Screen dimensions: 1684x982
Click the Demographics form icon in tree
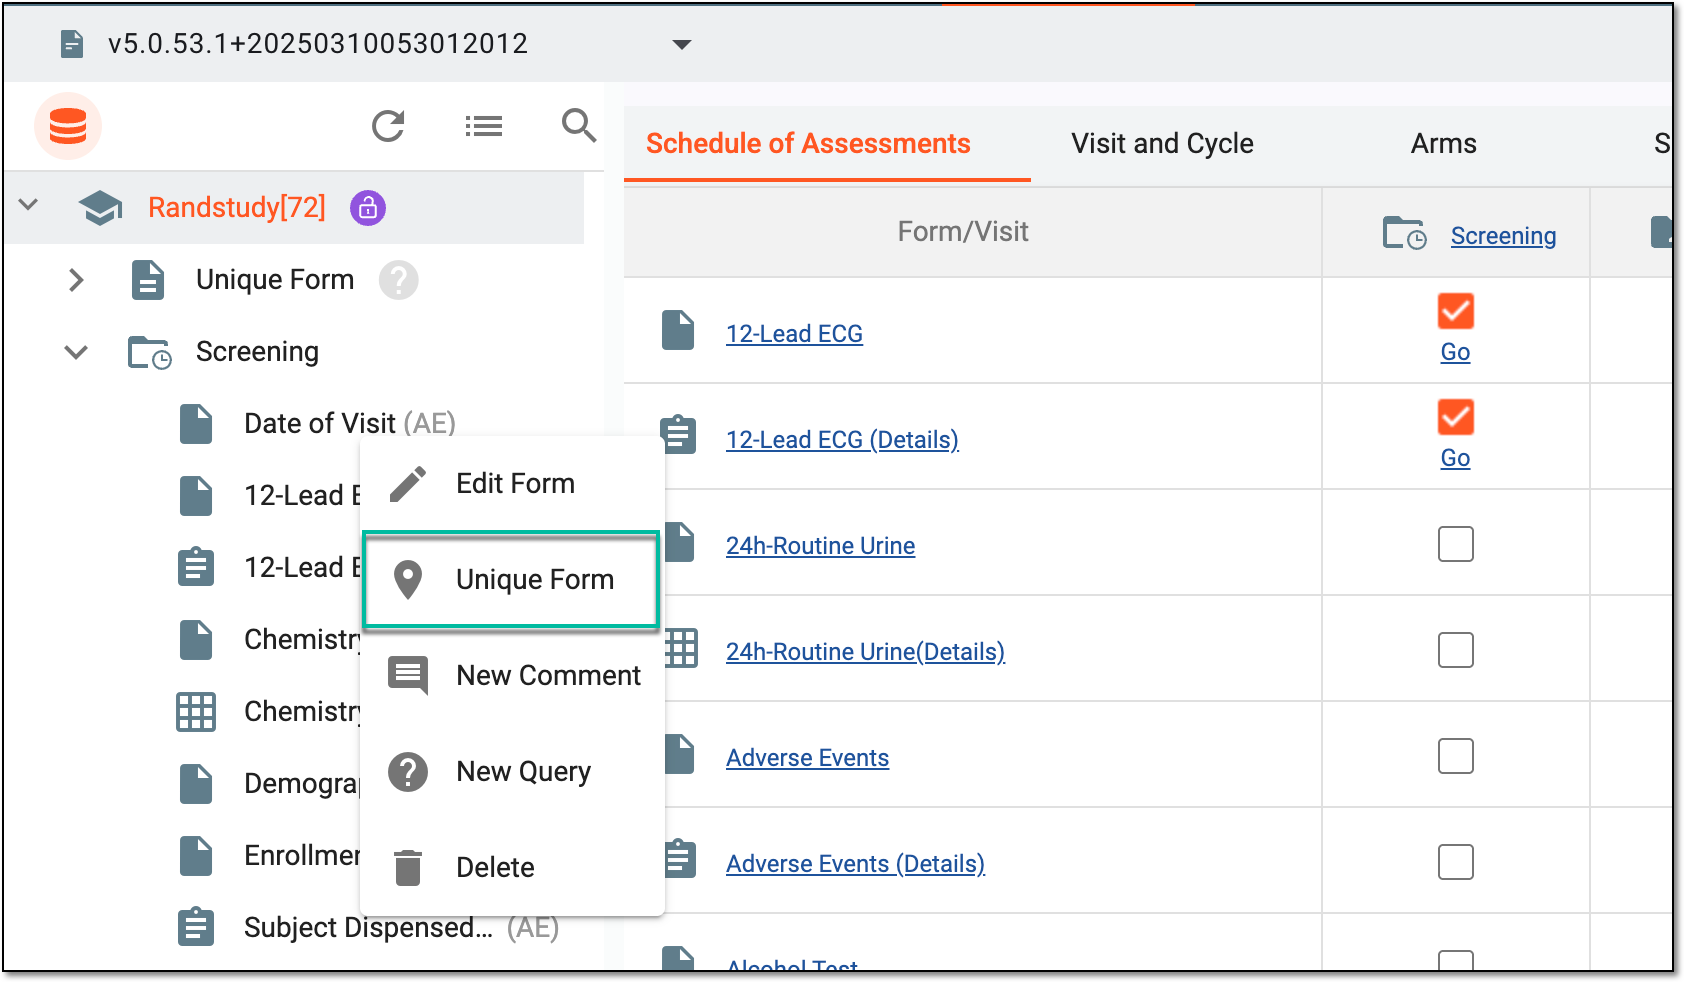(196, 784)
